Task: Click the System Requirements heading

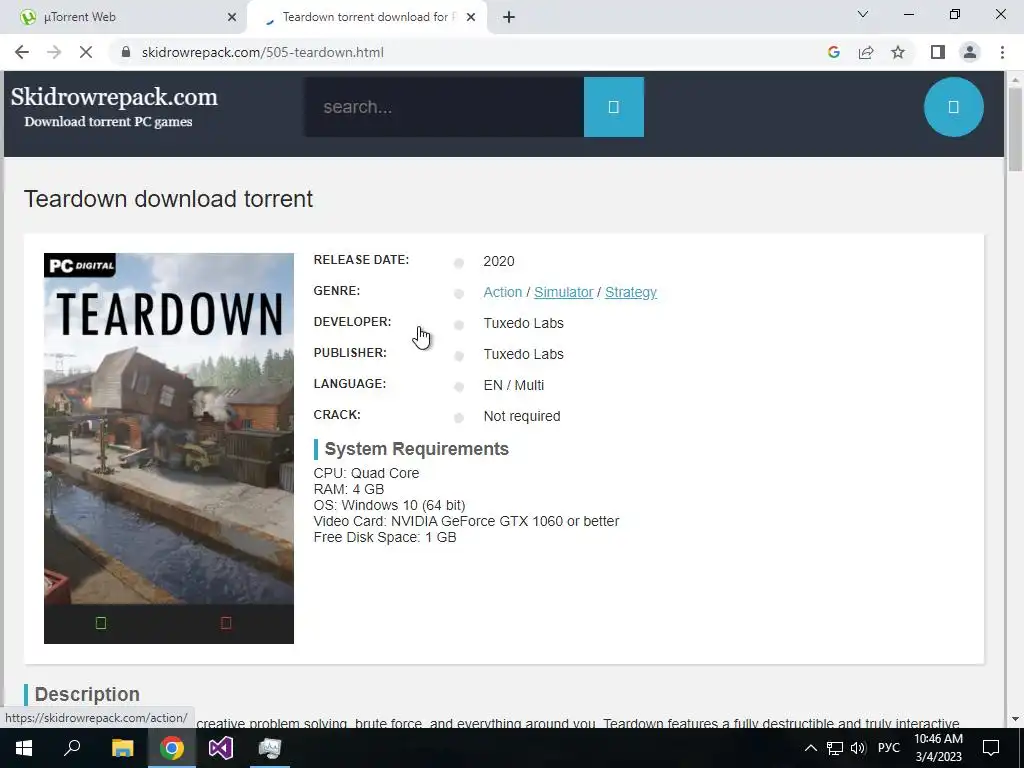Action: click(x=416, y=449)
